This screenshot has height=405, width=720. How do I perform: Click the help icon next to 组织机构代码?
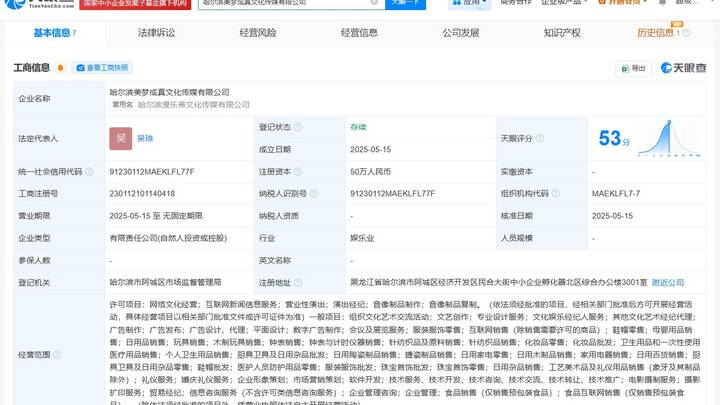point(556,194)
